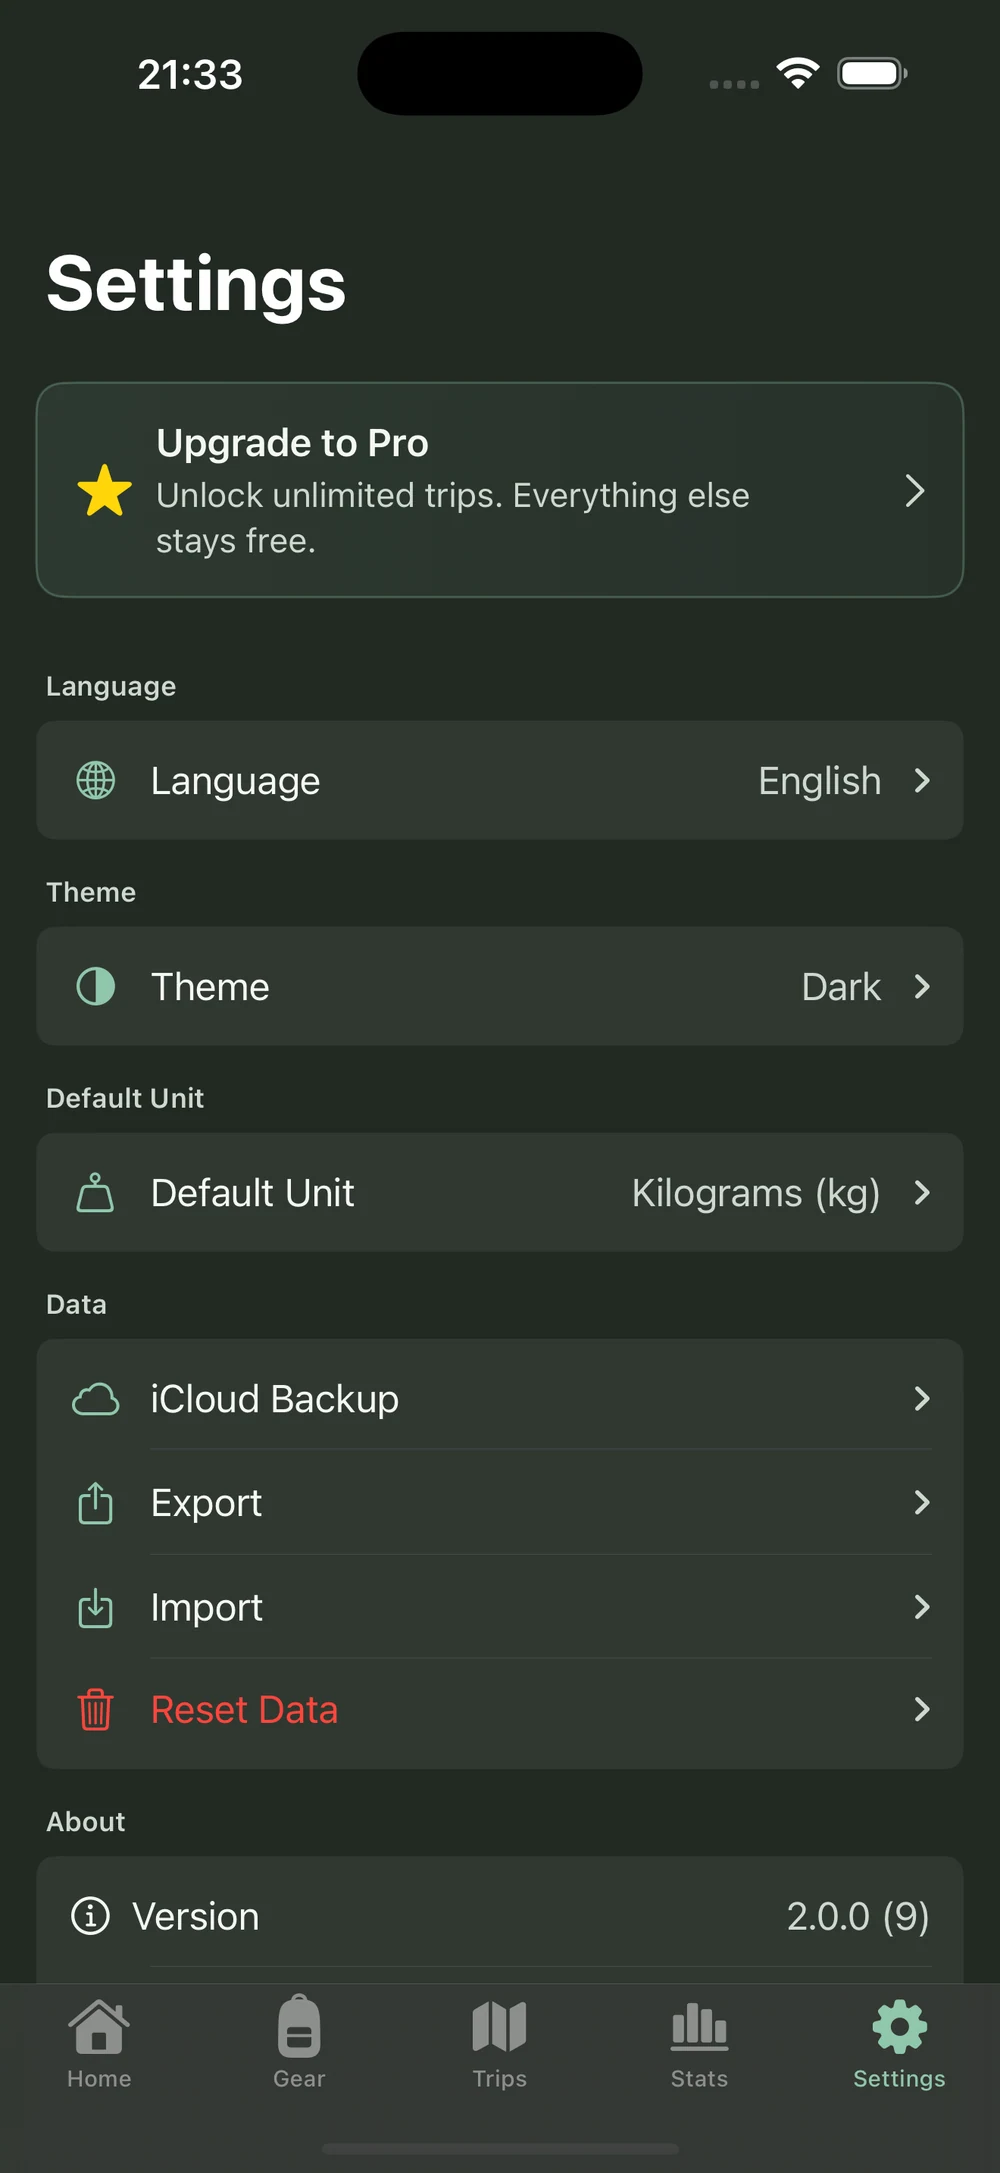Change the Dark theme value

coord(841,987)
